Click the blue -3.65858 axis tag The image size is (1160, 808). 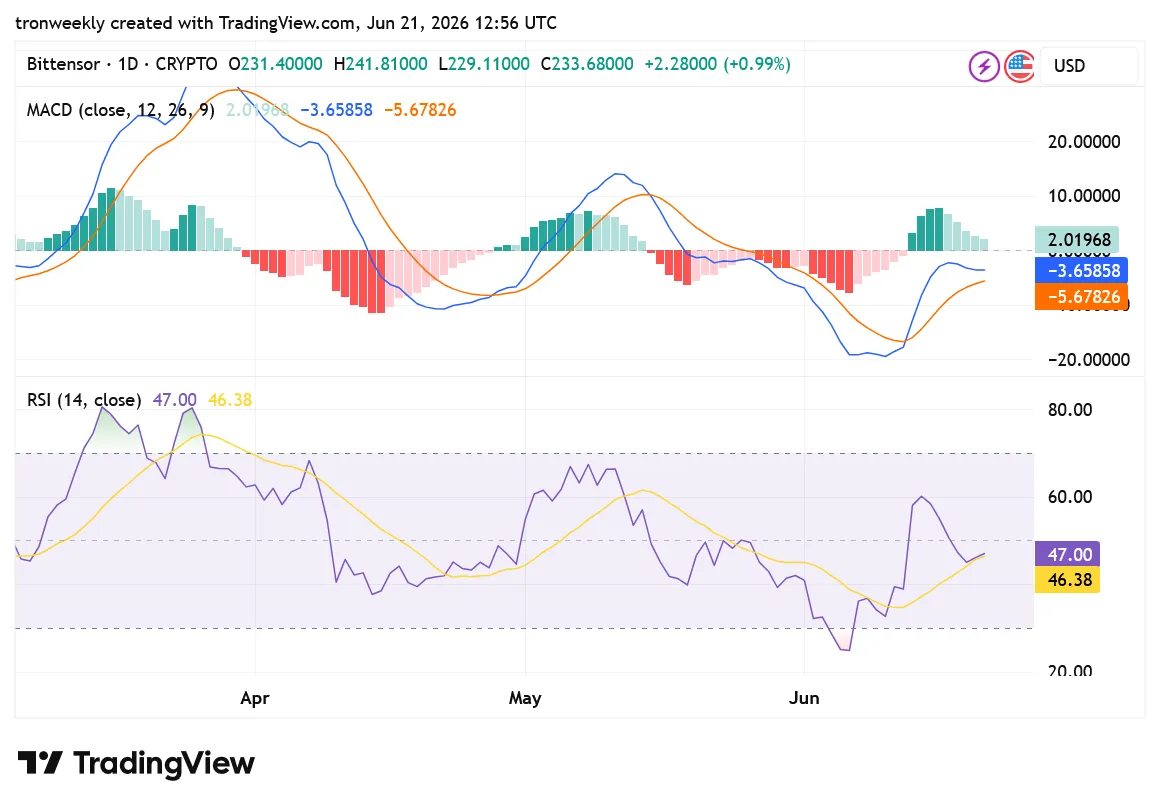pos(1081,270)
